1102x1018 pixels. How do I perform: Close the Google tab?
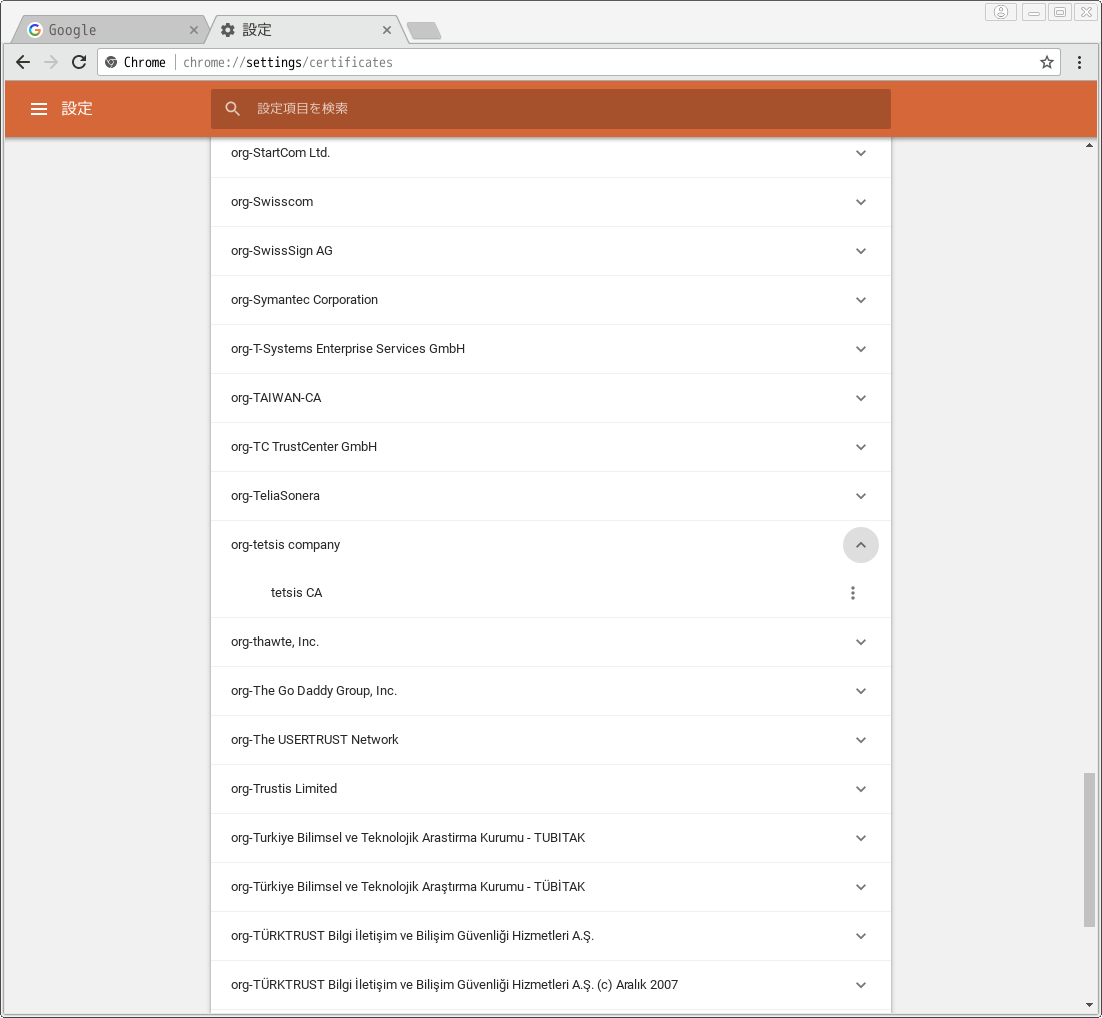coord(194,30)
